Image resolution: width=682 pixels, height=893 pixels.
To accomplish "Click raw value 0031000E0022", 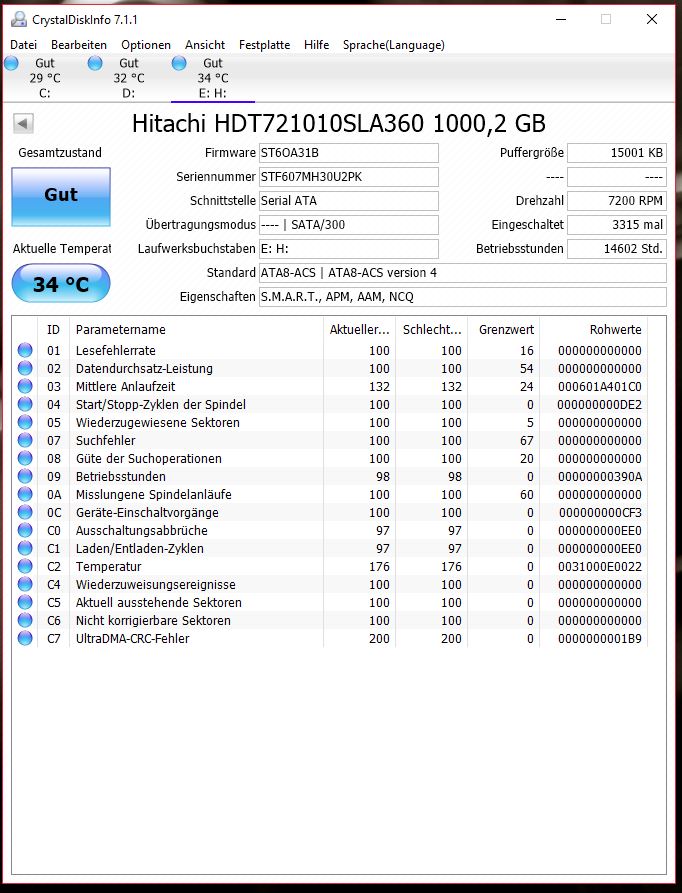I will pos(599,567).
